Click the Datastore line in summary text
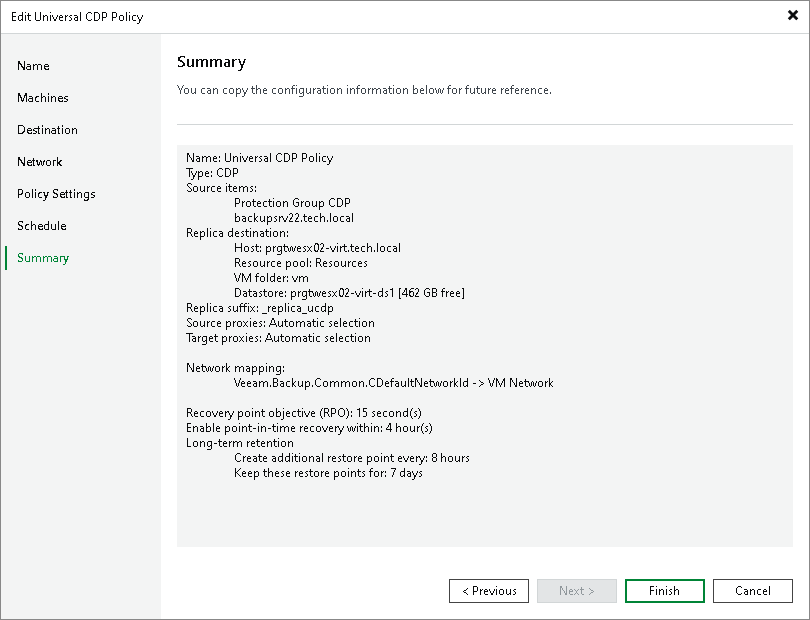The width and height of the screenshot is (810, 620). (x=349, y=293)
